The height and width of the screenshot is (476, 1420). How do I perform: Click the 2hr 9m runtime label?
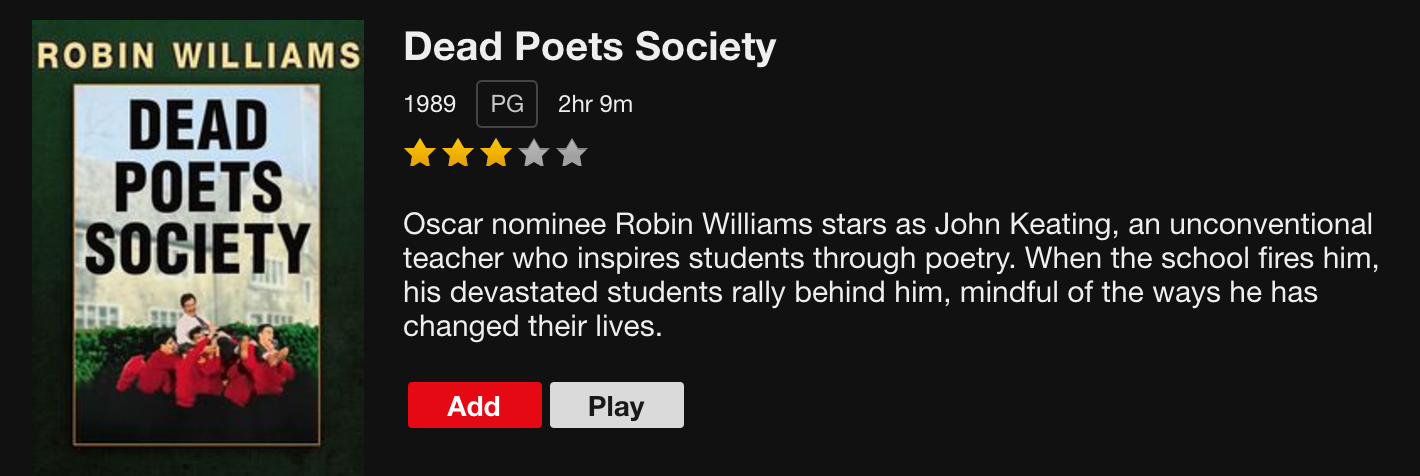[595, 104]
